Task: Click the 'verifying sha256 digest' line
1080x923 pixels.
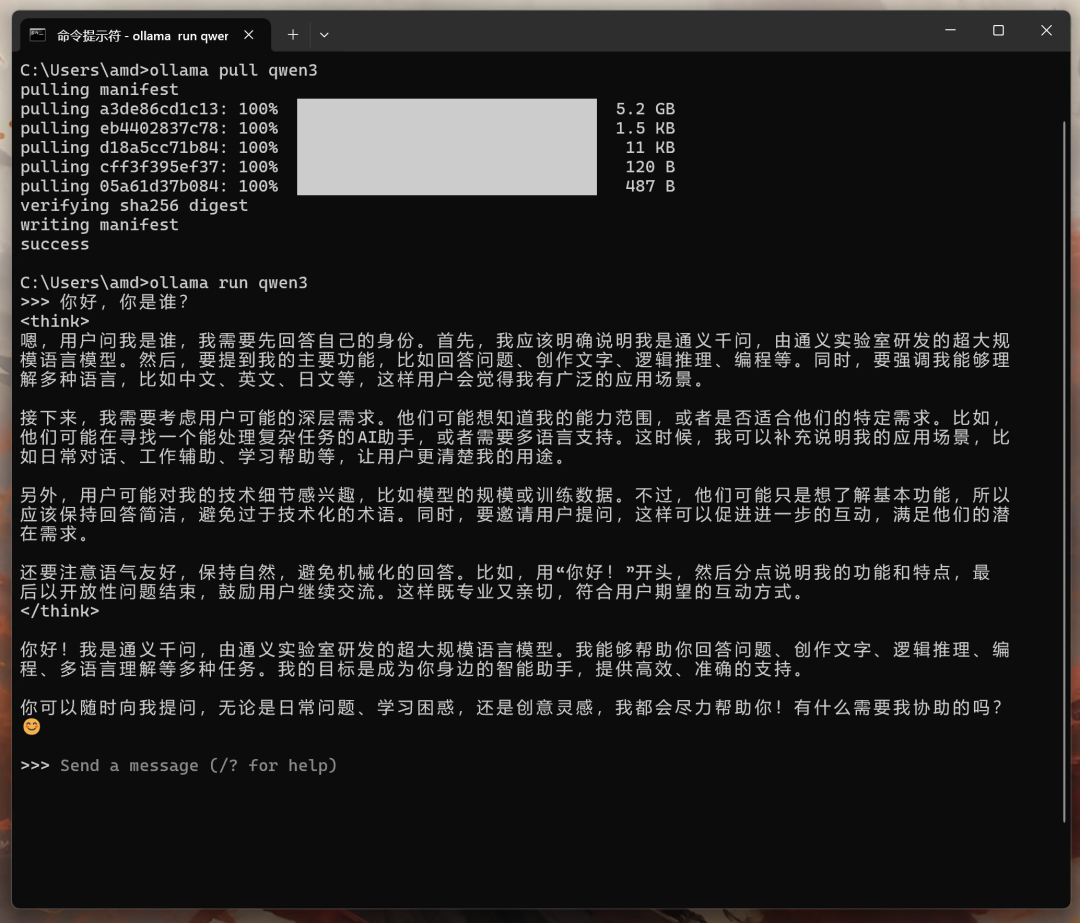Action: [x=134, y=205]
